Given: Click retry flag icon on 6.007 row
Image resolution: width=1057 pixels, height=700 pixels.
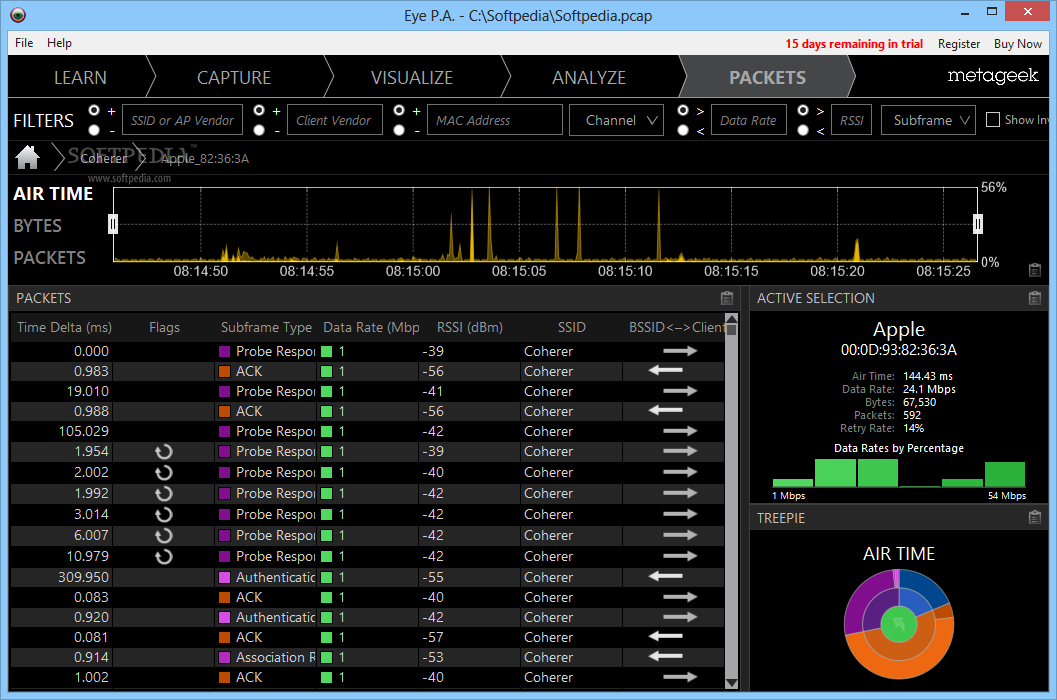Looking at the screenshot, I should (x=164, y=535).
